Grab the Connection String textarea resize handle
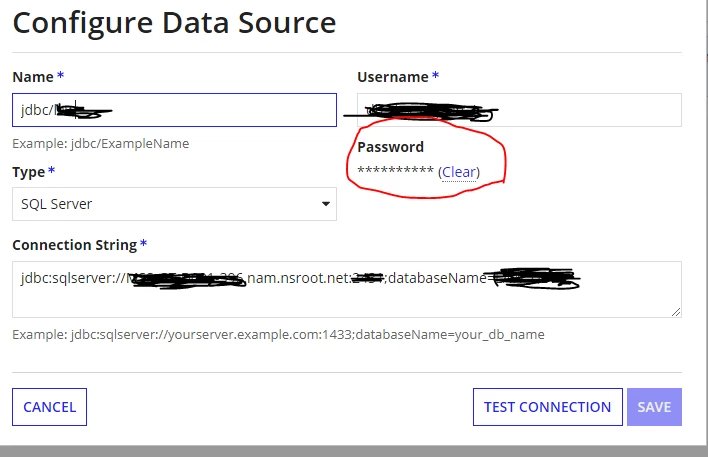Viewport: 708px width, 457px height. click(x=675, y=312)
